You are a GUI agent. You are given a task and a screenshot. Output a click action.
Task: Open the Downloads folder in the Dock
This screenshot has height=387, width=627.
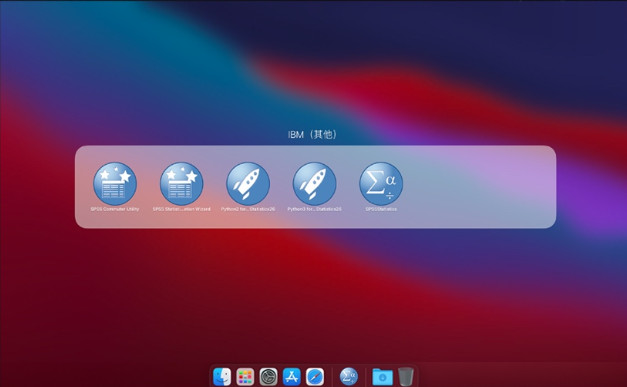click(382, 377)
